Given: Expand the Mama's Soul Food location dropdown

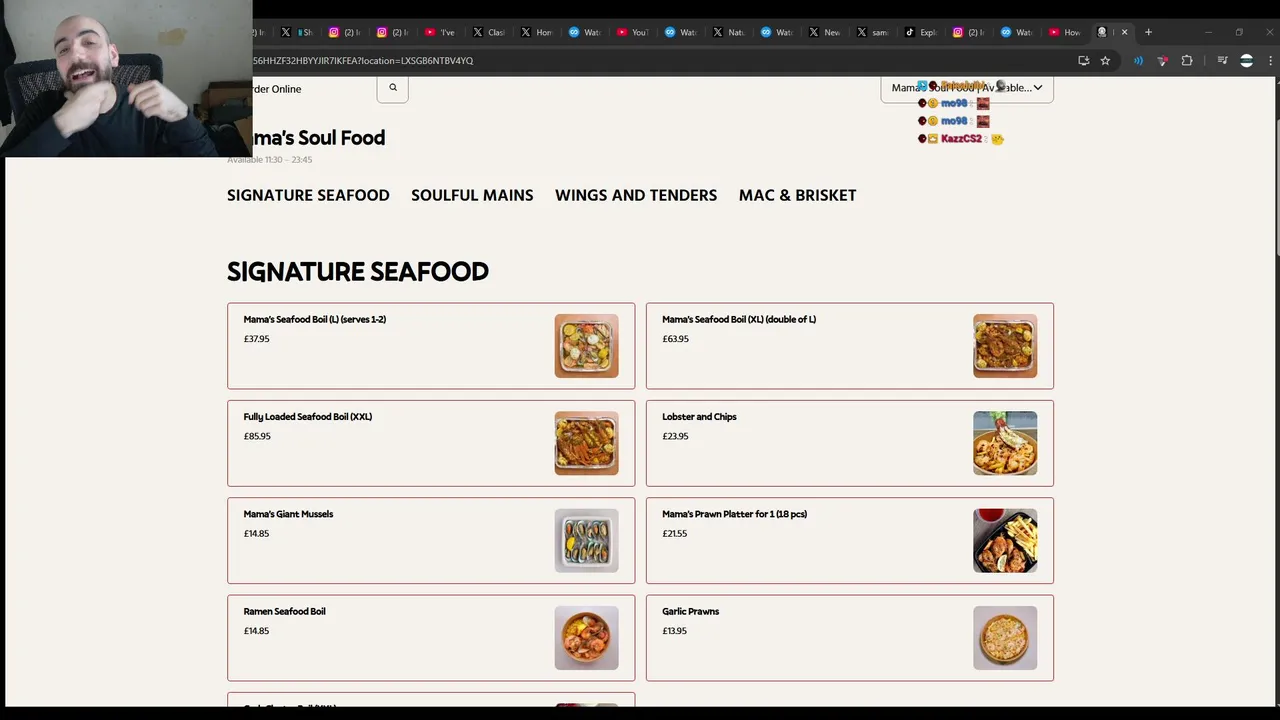Looking at the screenshot, I should point(967,88).
